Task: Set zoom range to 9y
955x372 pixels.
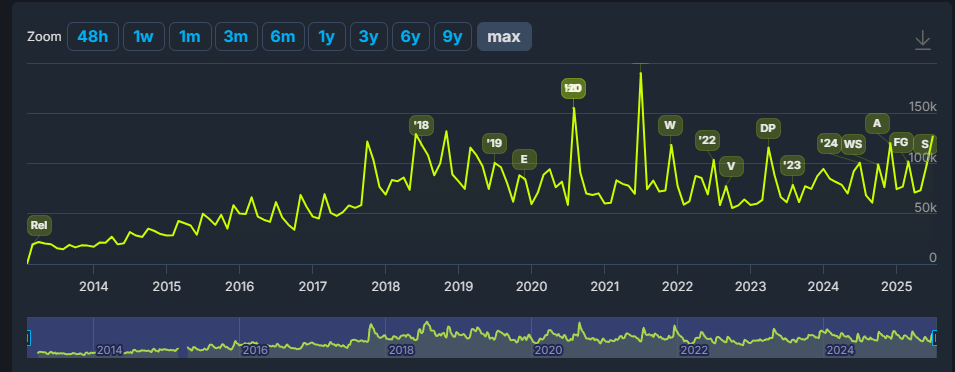Action: click(453, 37)
